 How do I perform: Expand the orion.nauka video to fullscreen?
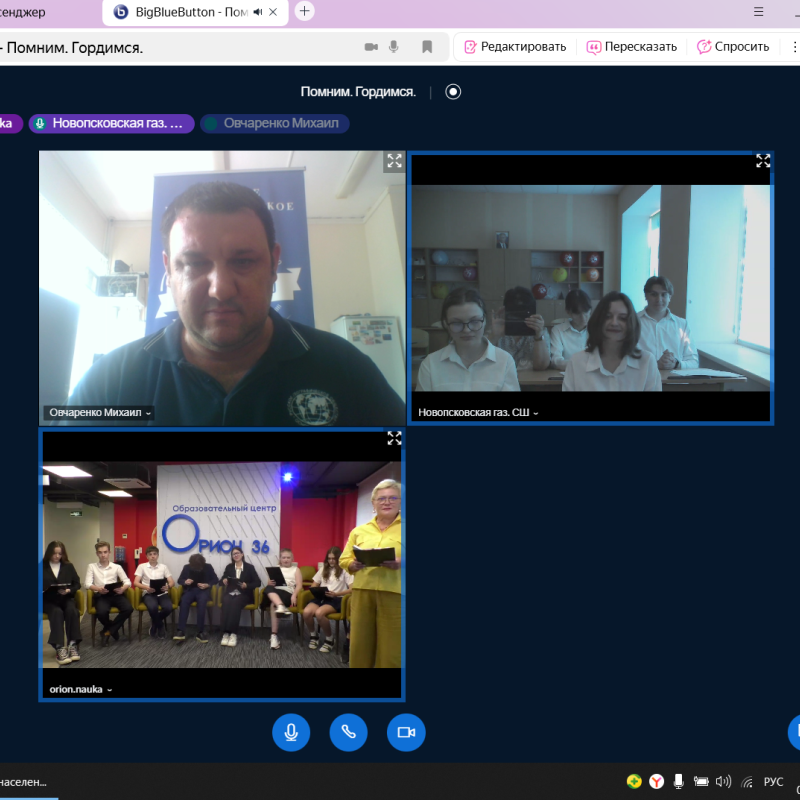click(394, 438)
